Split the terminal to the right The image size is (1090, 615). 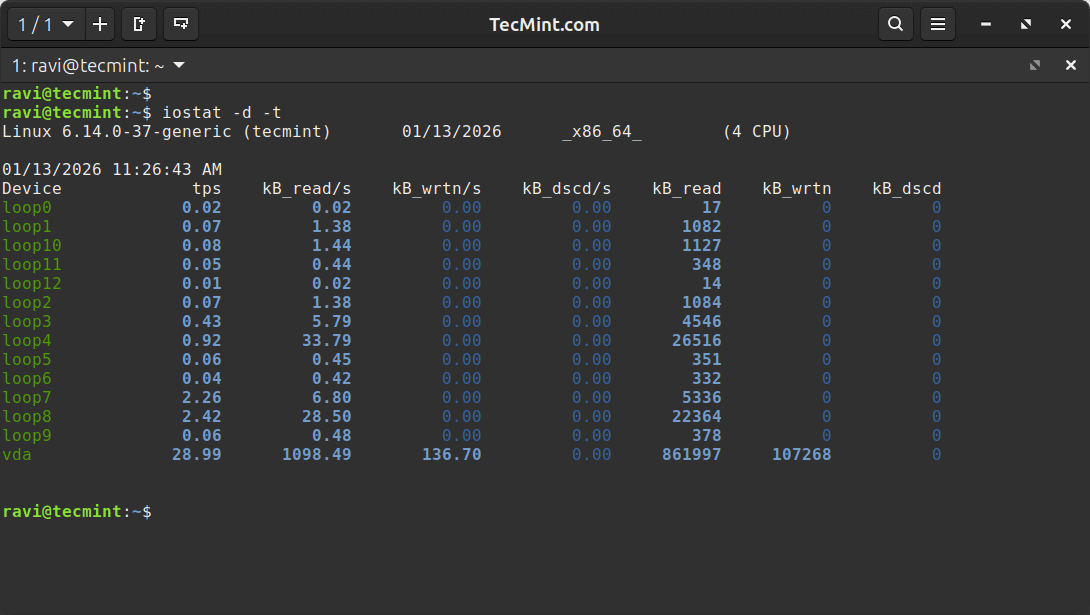pyautogui.click(x=139, y=24)
